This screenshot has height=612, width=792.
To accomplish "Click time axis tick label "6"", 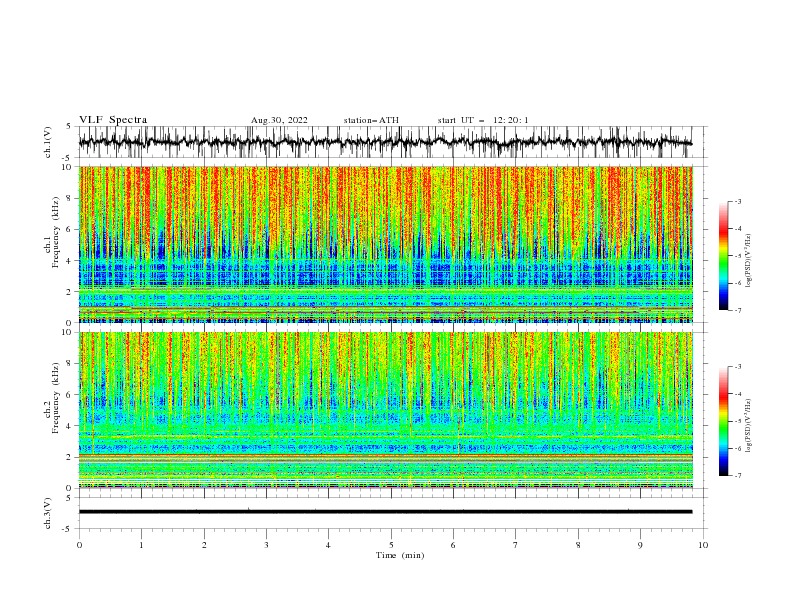I will [453, 545].
